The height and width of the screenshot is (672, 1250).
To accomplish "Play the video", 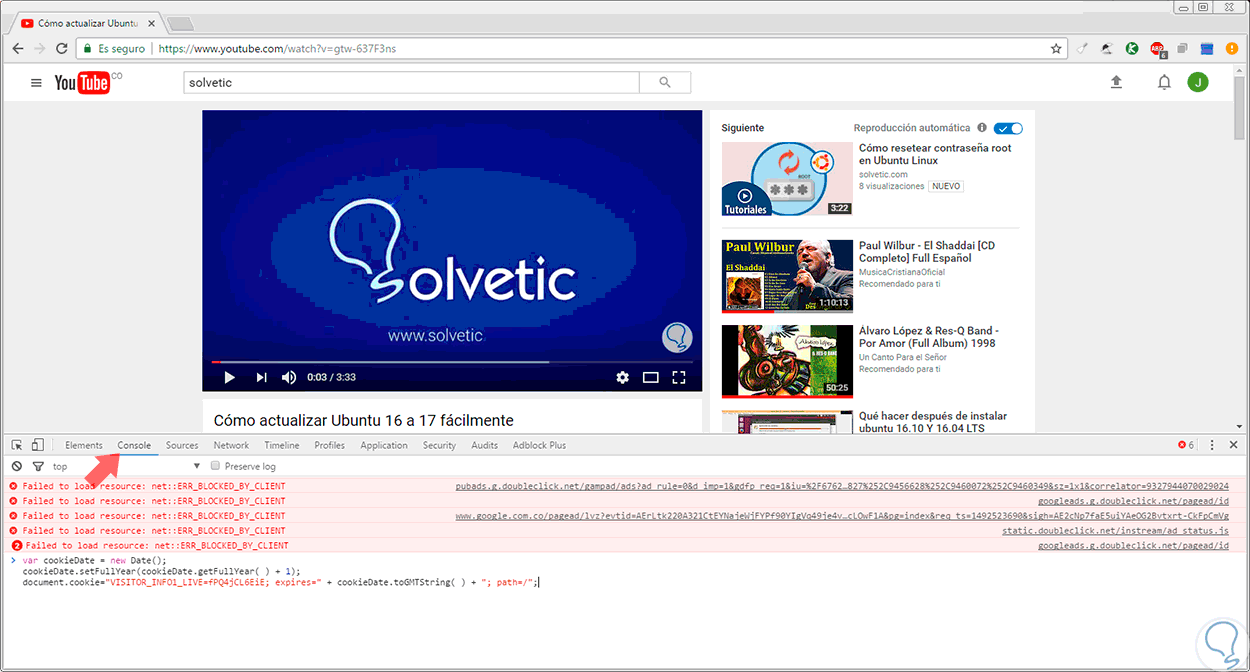I will [229, 377].
